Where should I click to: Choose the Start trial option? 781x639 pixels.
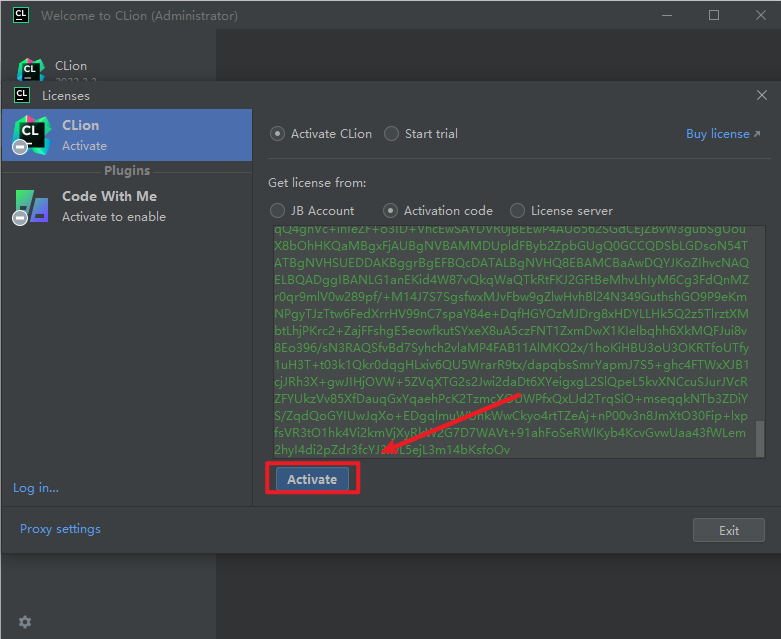[391, 134]
